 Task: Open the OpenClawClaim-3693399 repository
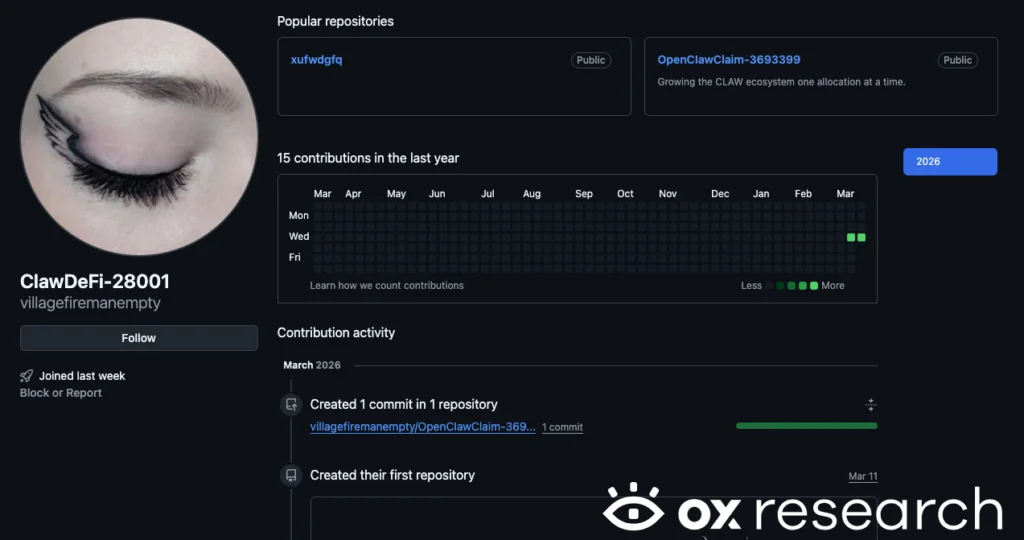[729, 59]
